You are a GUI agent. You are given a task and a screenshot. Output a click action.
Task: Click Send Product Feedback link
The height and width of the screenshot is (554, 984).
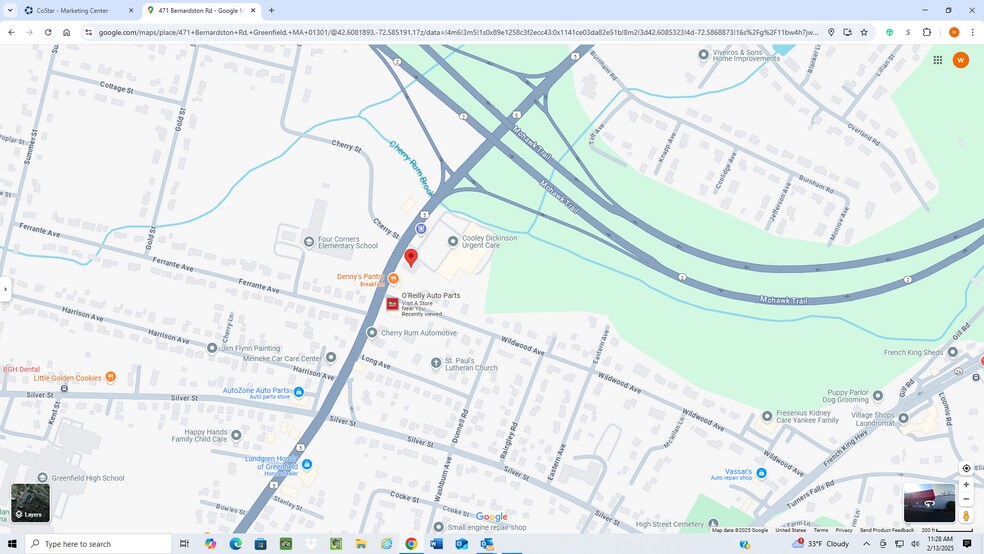[886, 530]
